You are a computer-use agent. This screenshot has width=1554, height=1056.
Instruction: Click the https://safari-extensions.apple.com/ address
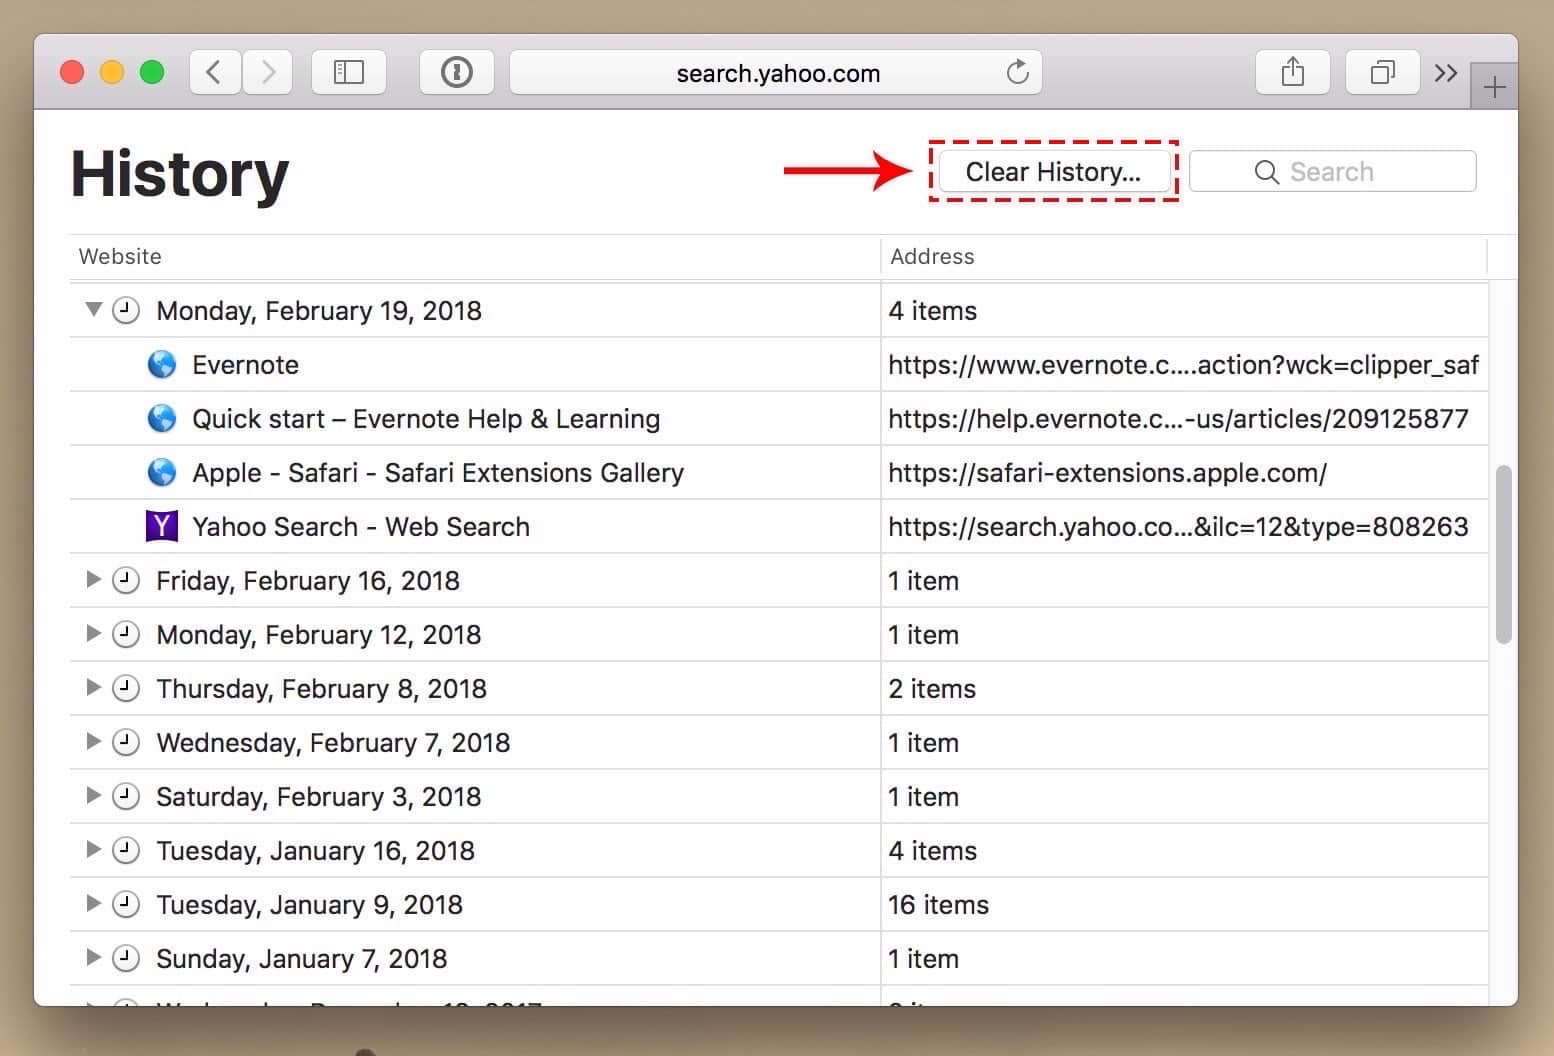click(1108, 473)
